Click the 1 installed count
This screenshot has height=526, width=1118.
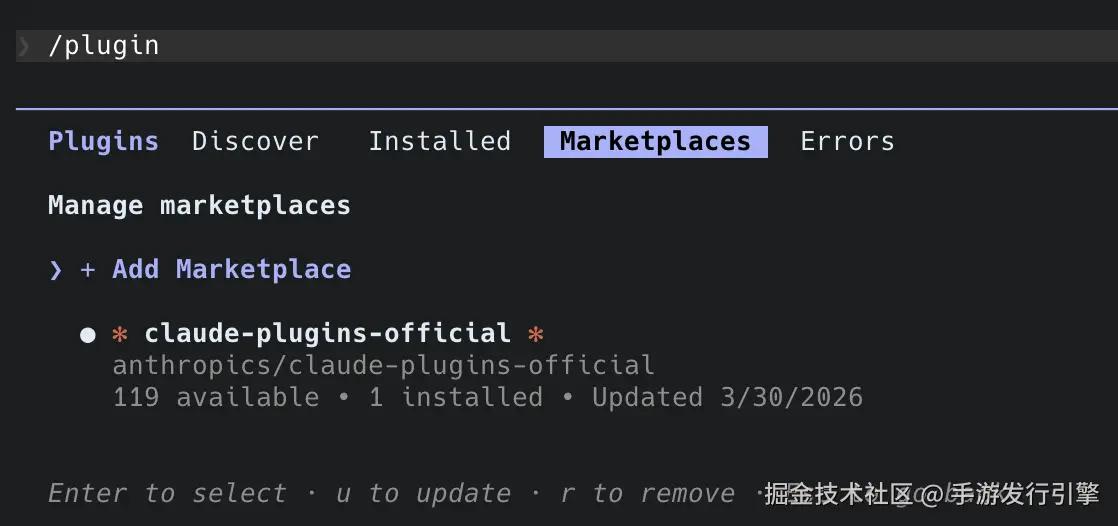(455, 398)
